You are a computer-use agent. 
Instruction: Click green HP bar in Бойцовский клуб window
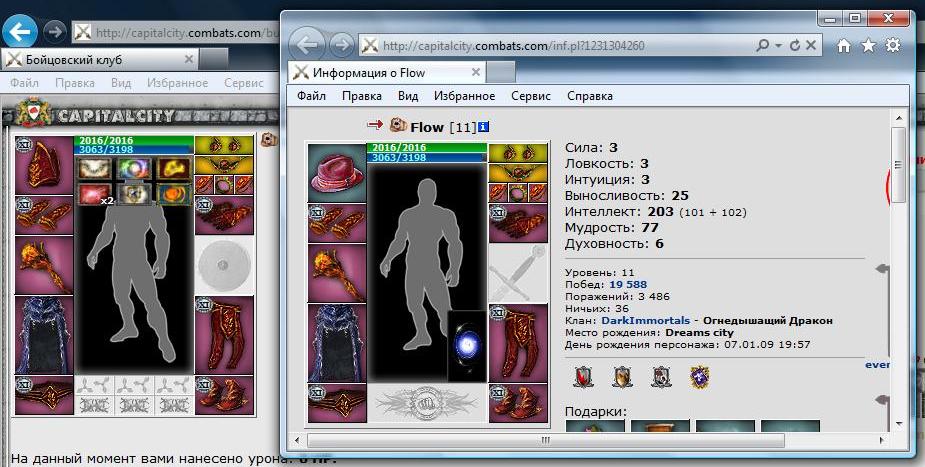135,140
